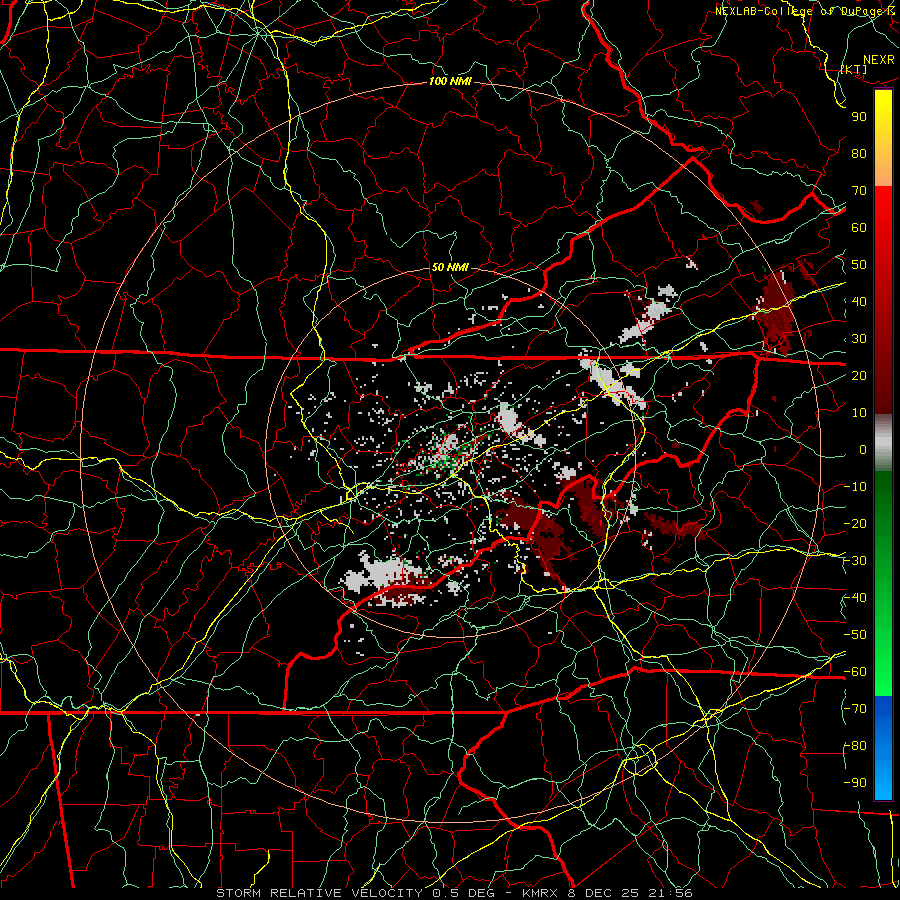
Task: Click the [KT] units label above the color bar
Action: click(854, 69)
